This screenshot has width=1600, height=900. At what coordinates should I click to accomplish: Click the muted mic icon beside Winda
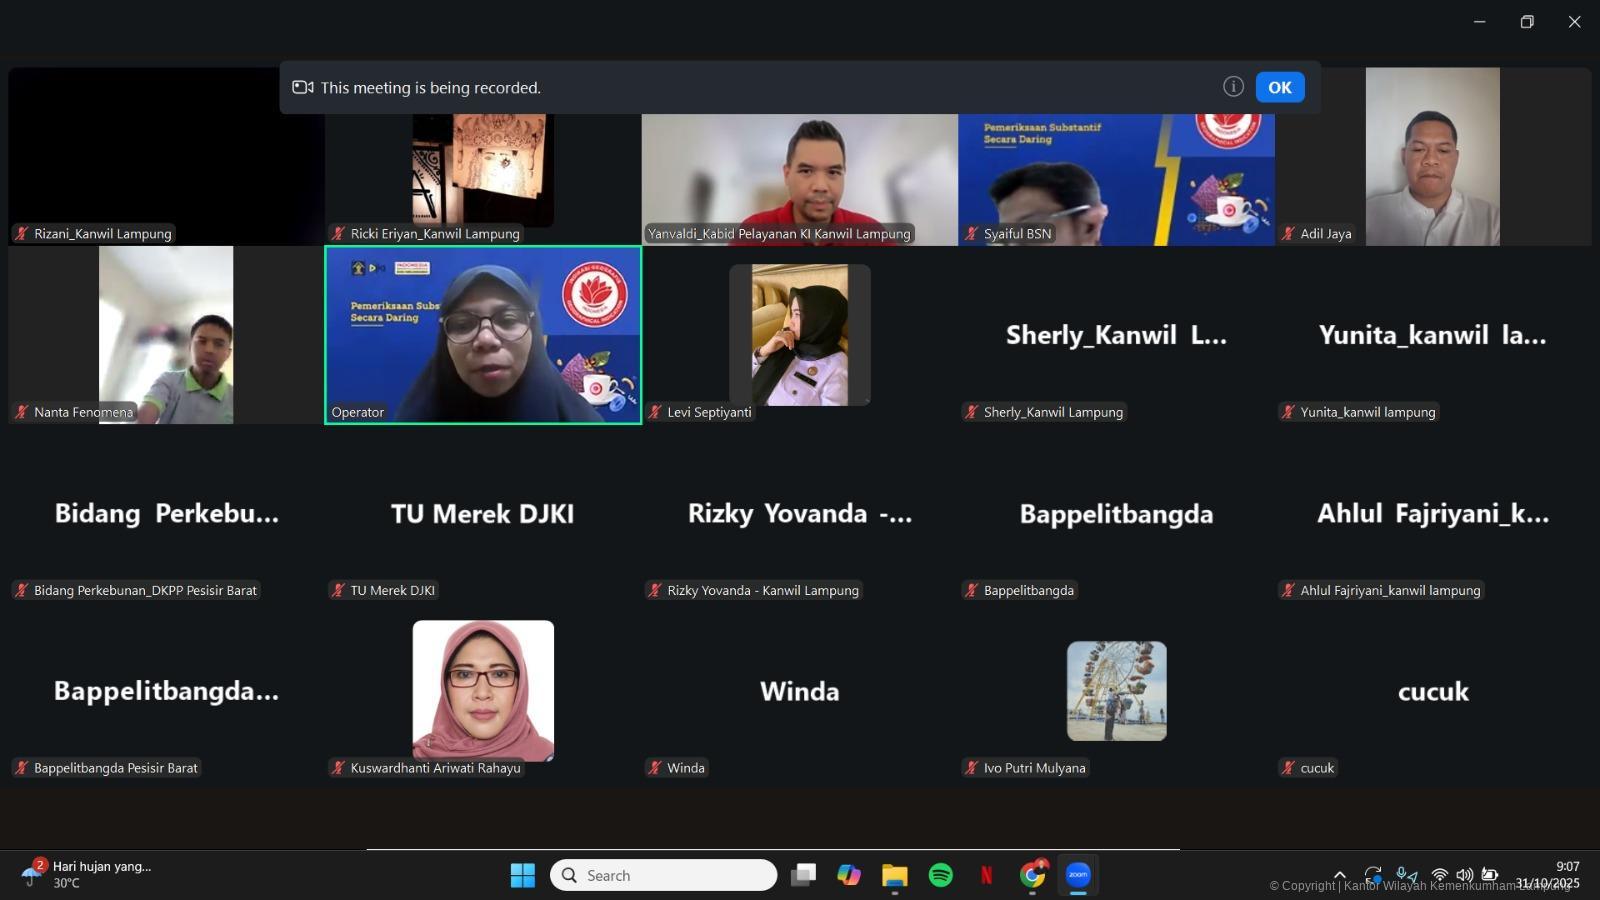pos(655,768)
